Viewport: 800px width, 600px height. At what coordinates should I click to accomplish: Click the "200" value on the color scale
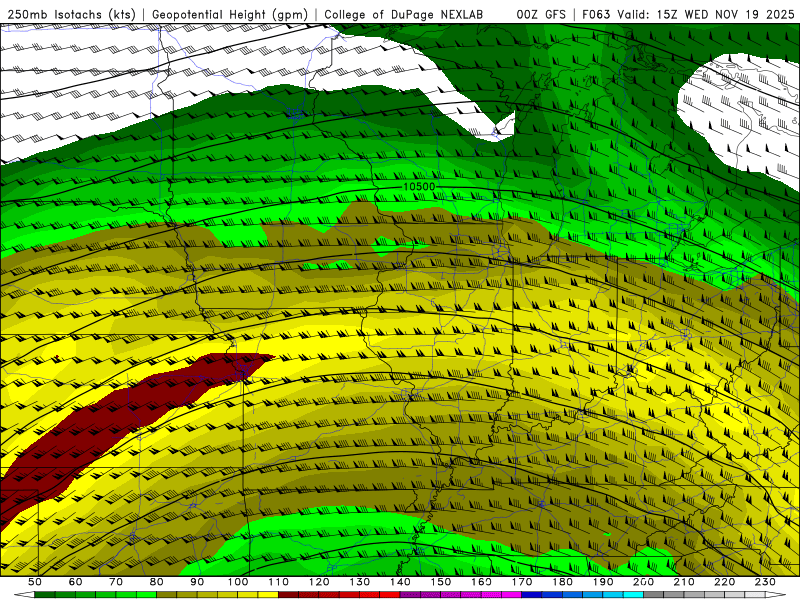(644, 582)
